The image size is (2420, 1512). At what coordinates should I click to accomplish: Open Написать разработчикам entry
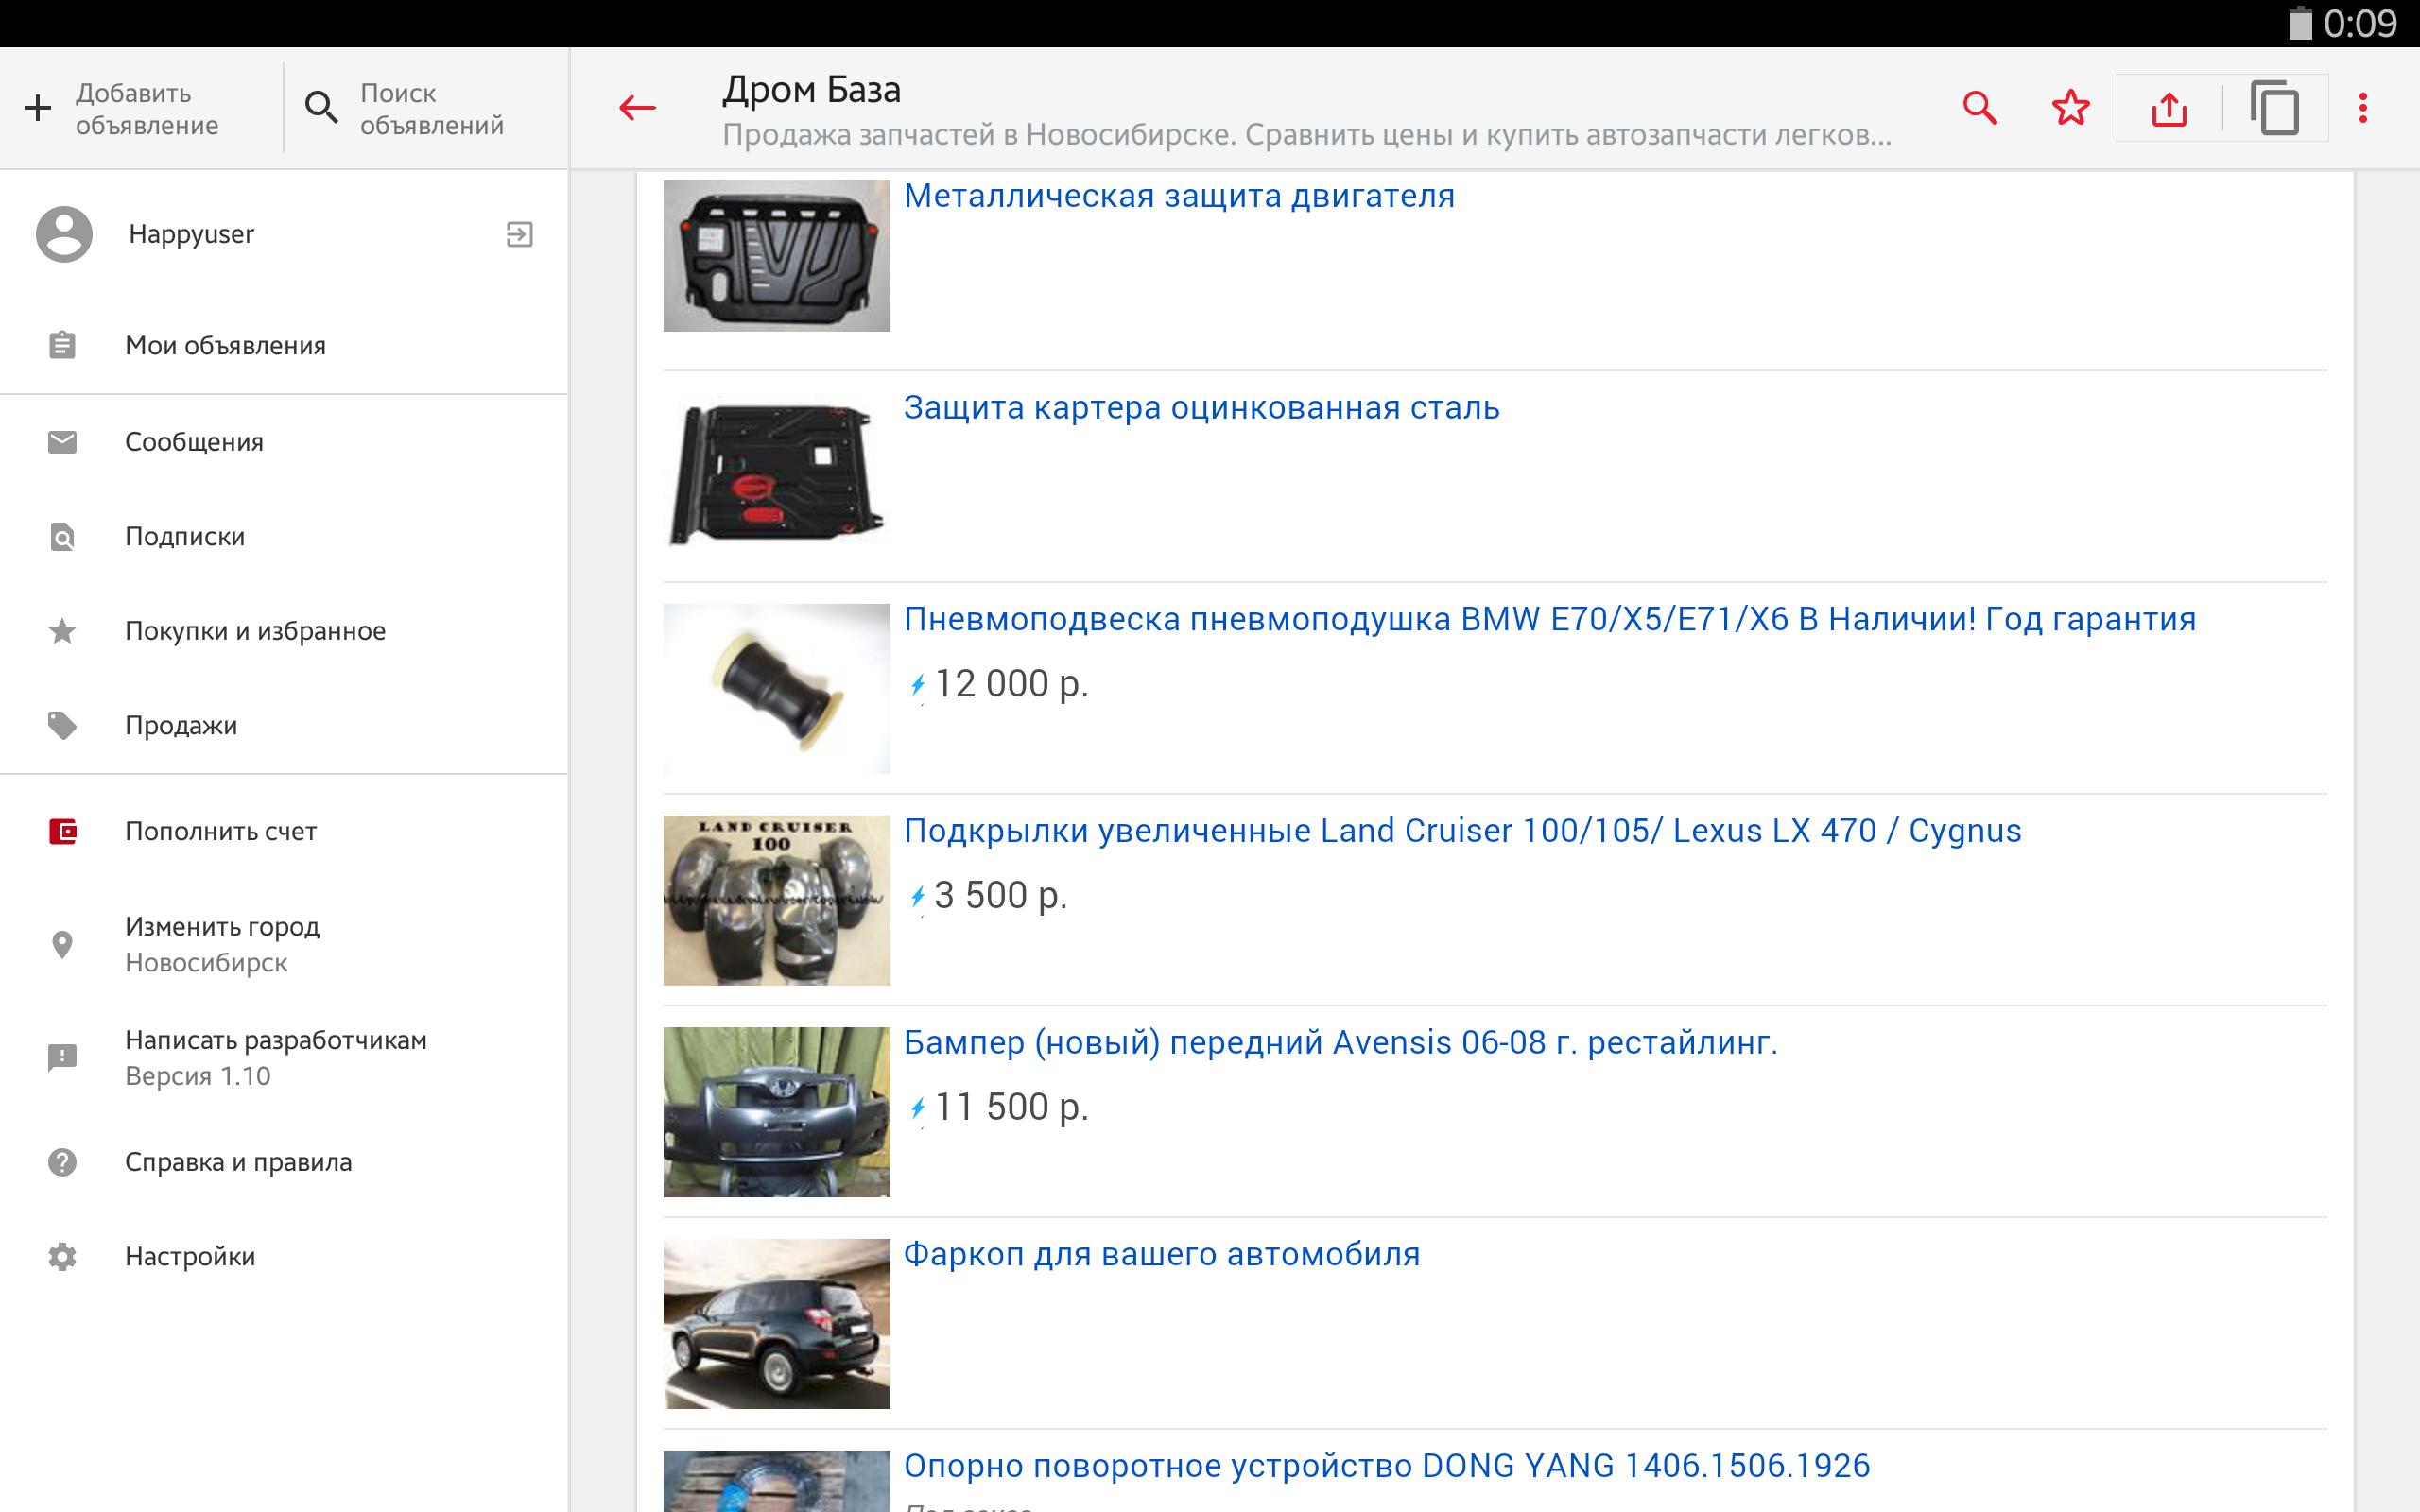pyautogui.click(x=284, y=1058)
